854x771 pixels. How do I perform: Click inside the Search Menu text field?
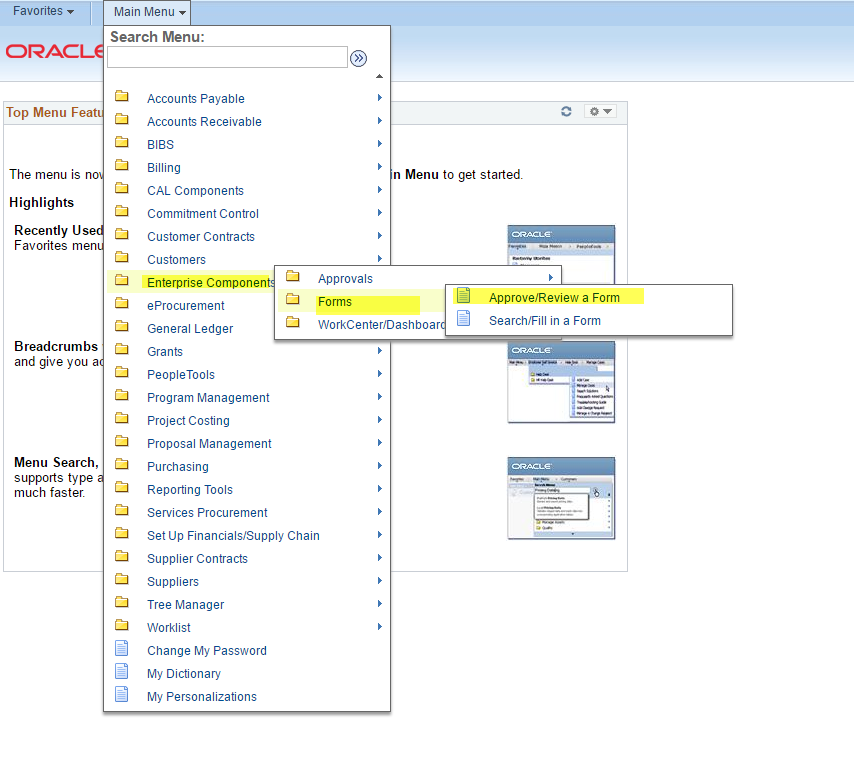(227, 57)
